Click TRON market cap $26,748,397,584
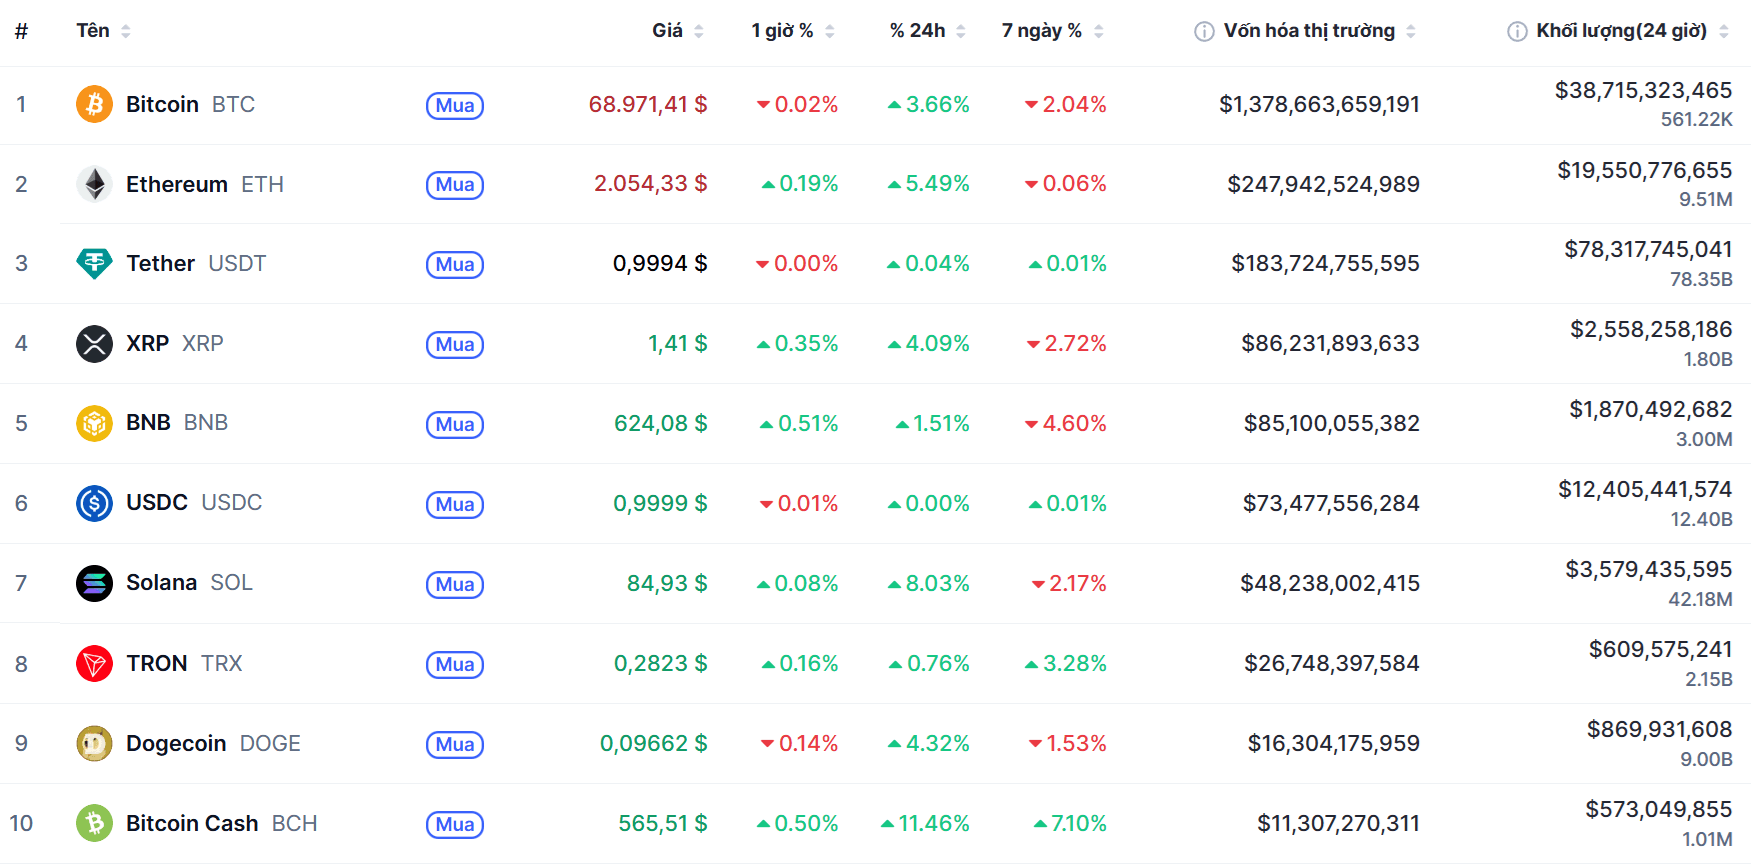Screen dimensions: 1751x866 click(1332, 663)
